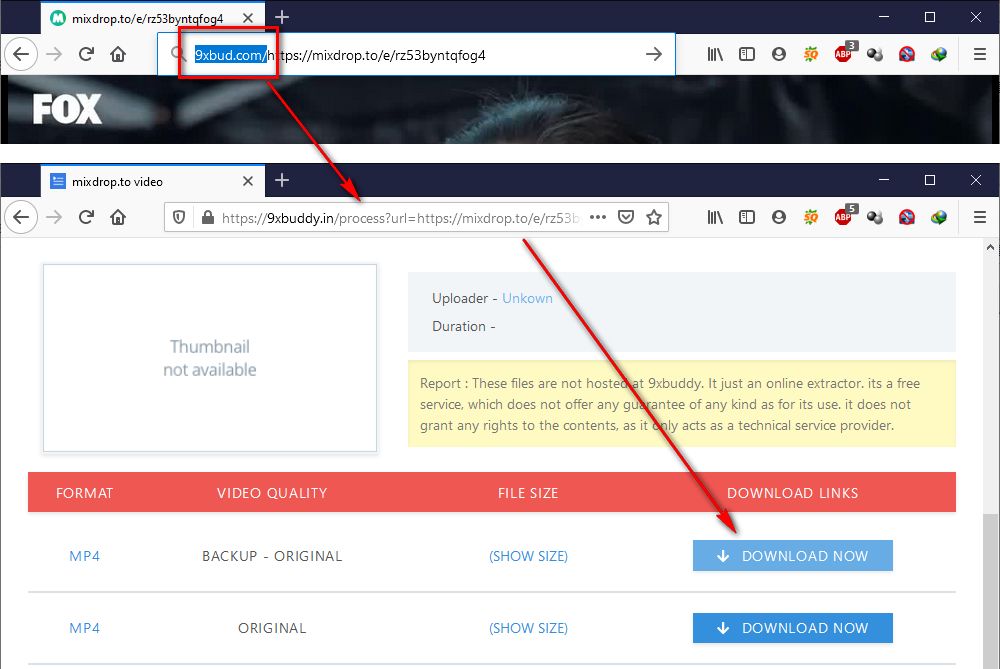Click scrollbar up arrow on 9xbuddy page
1000x669 pixels.
pyautogui.click(x=990, y=247)
